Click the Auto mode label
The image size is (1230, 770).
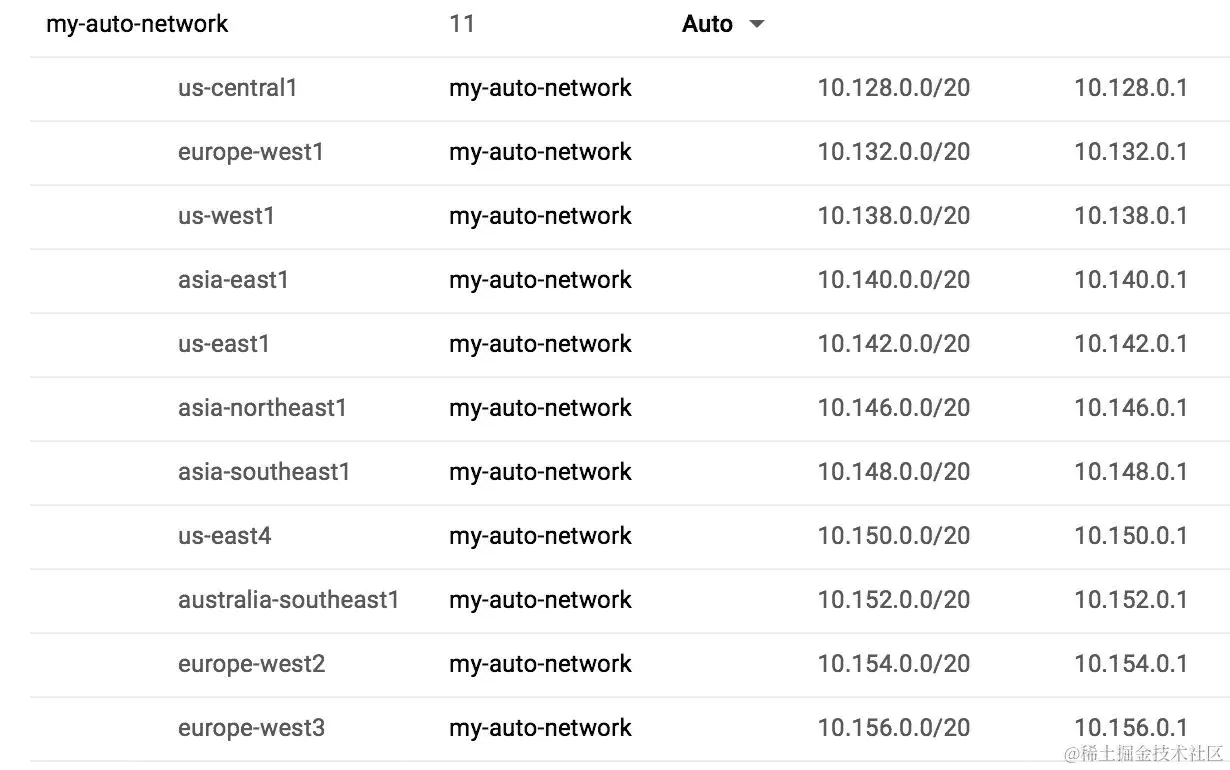(x=707, y=24)
